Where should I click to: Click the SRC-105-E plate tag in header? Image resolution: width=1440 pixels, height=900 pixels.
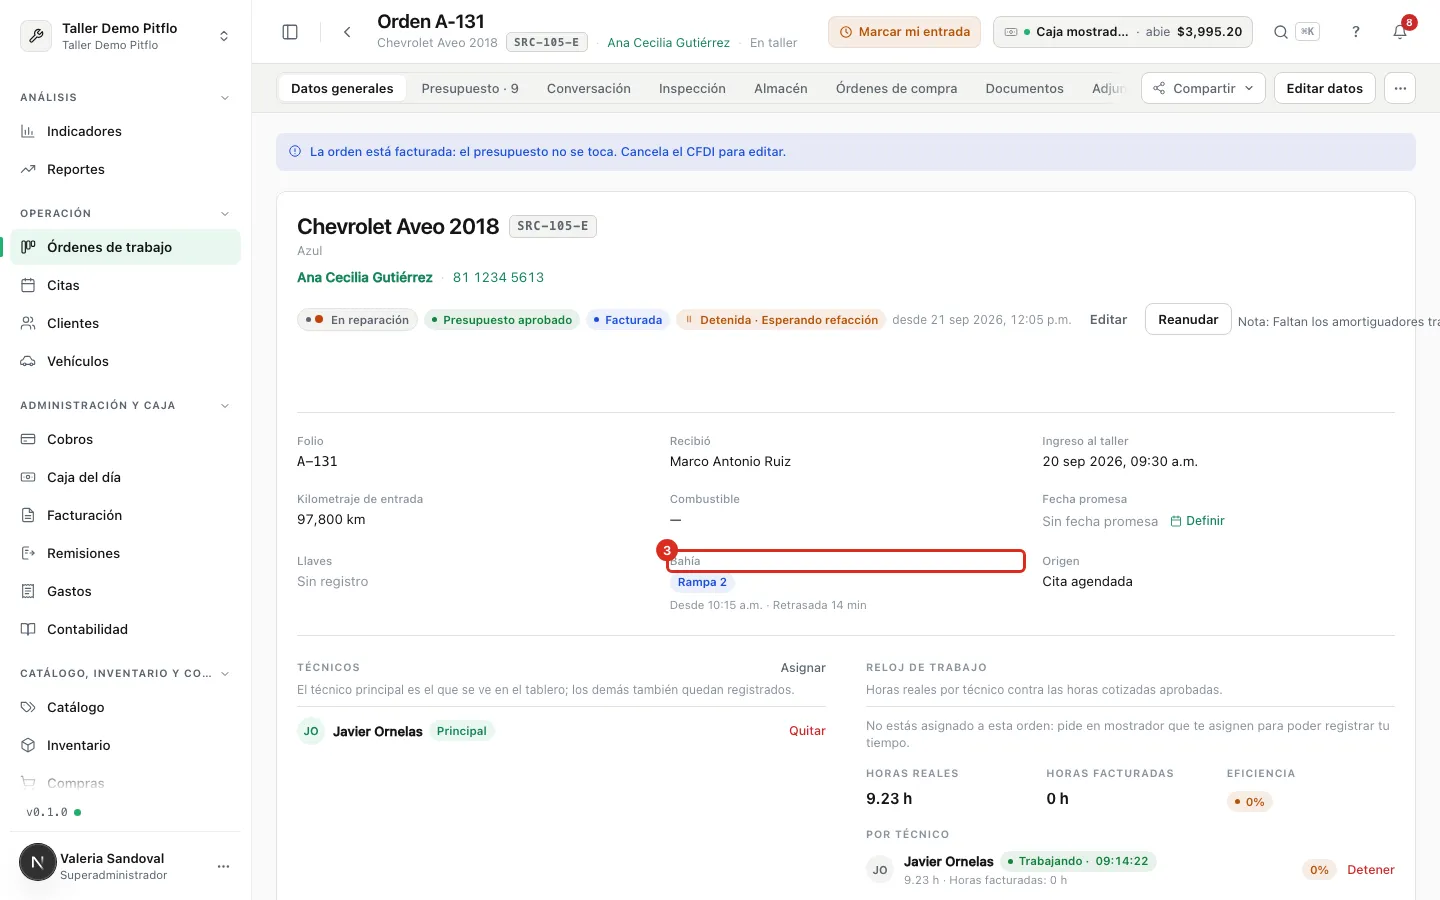[x=546, y=42]
